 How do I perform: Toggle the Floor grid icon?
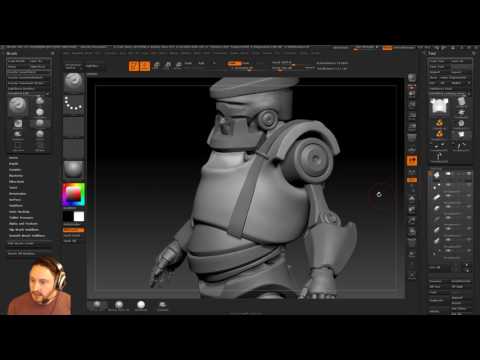point(412,149)
